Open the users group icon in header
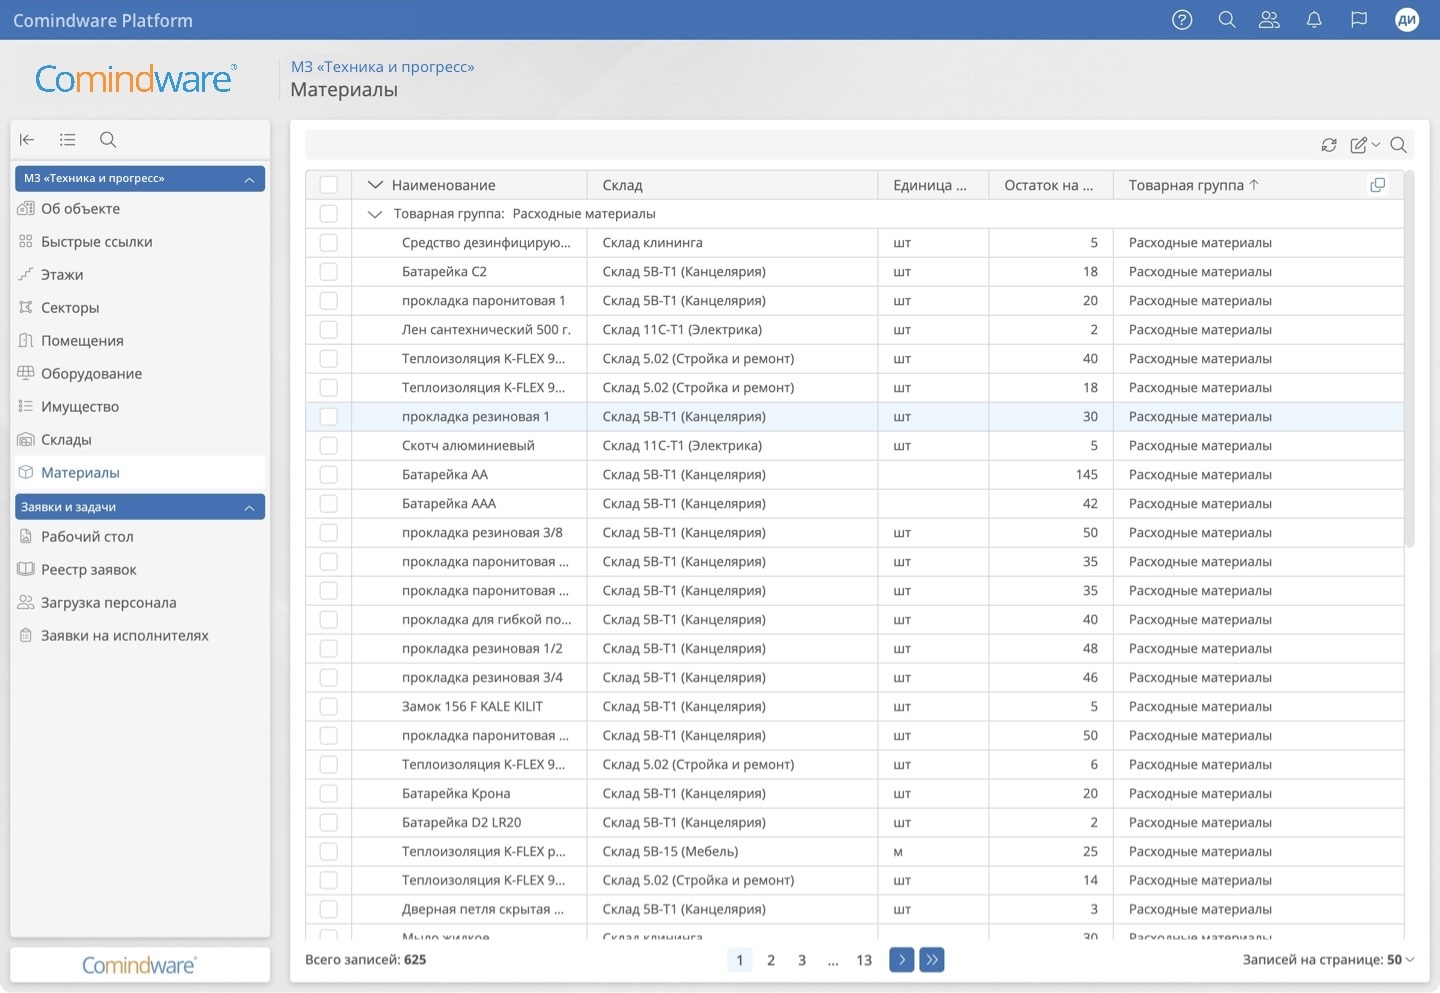Viewport: 1440px width, 993px height. tap(1269, 20)
